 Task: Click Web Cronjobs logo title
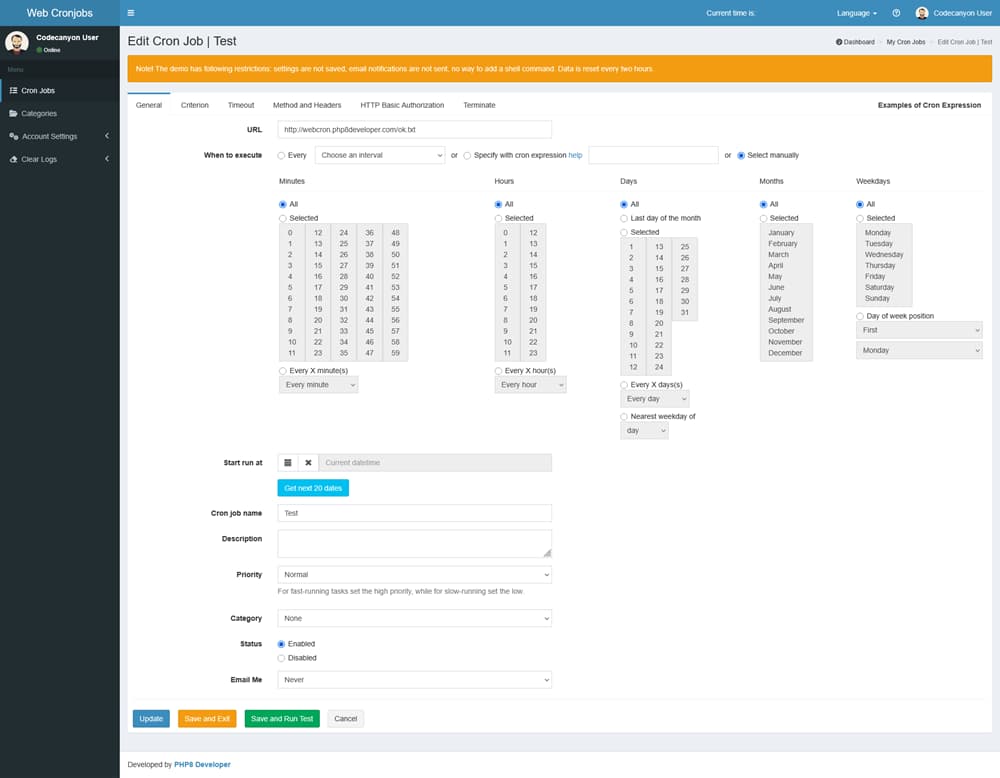59,13
